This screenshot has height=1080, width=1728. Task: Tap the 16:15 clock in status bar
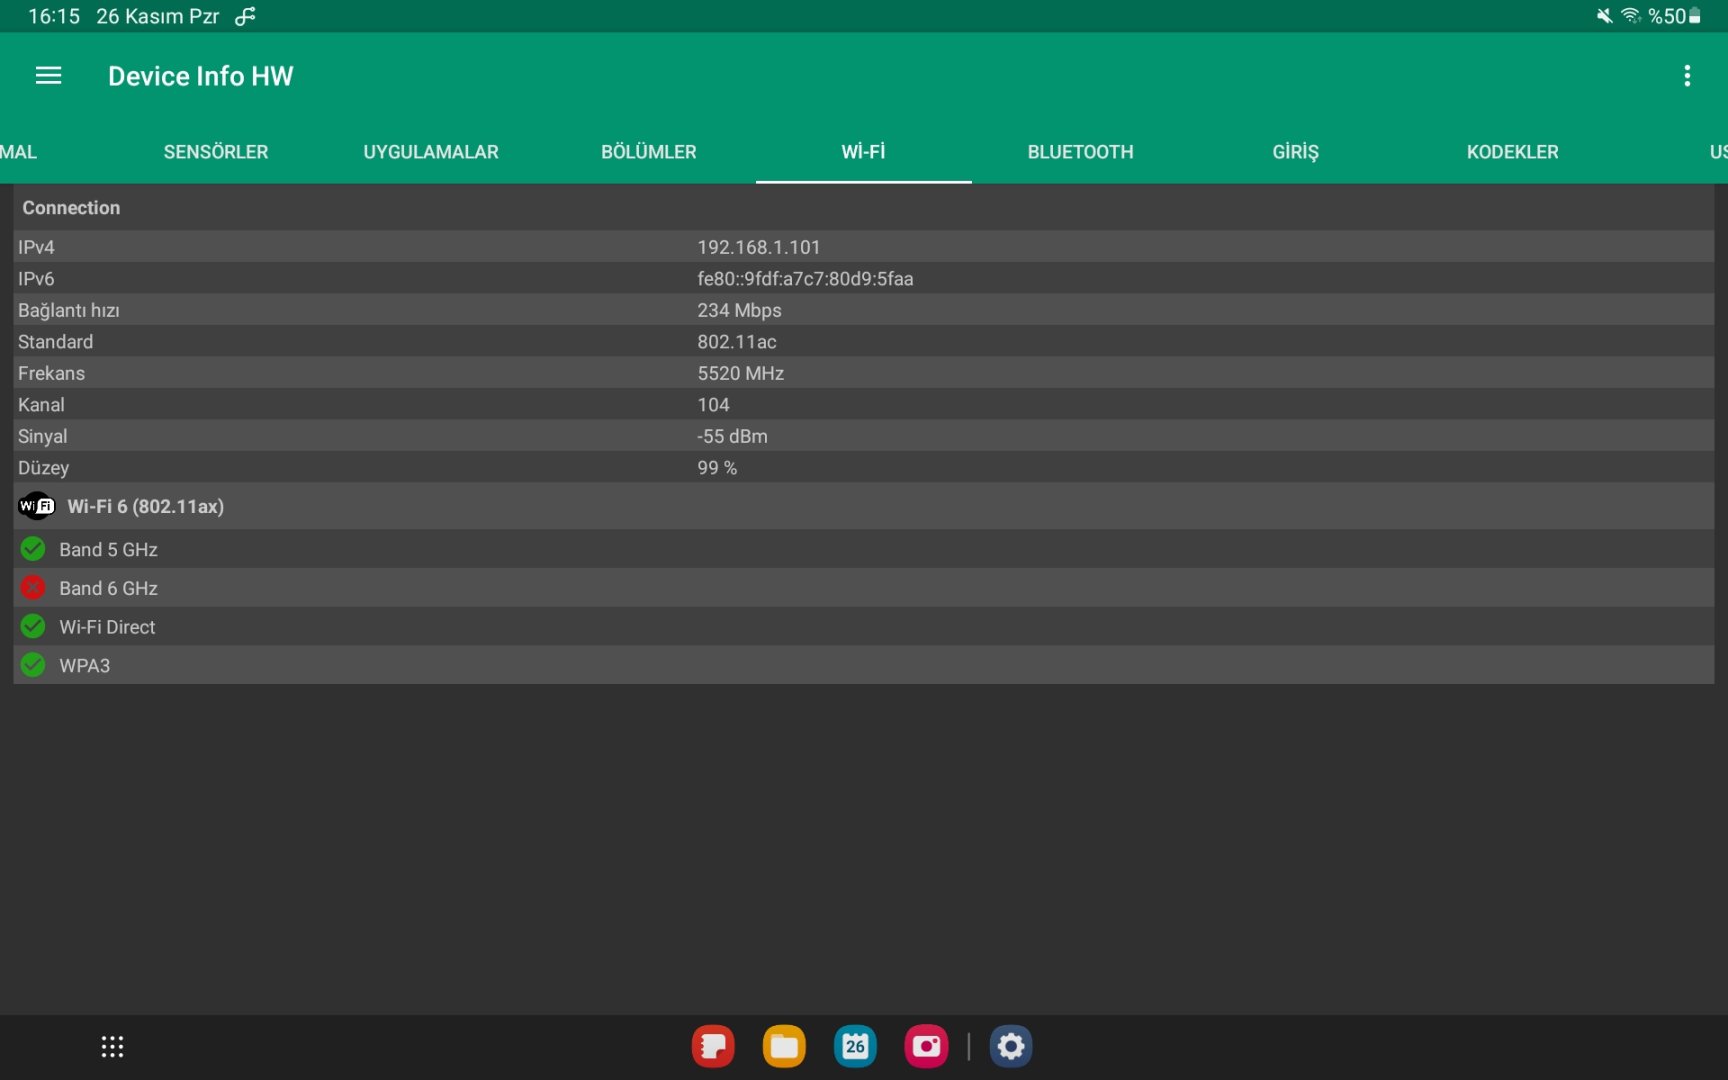click(x=54, y=16)
